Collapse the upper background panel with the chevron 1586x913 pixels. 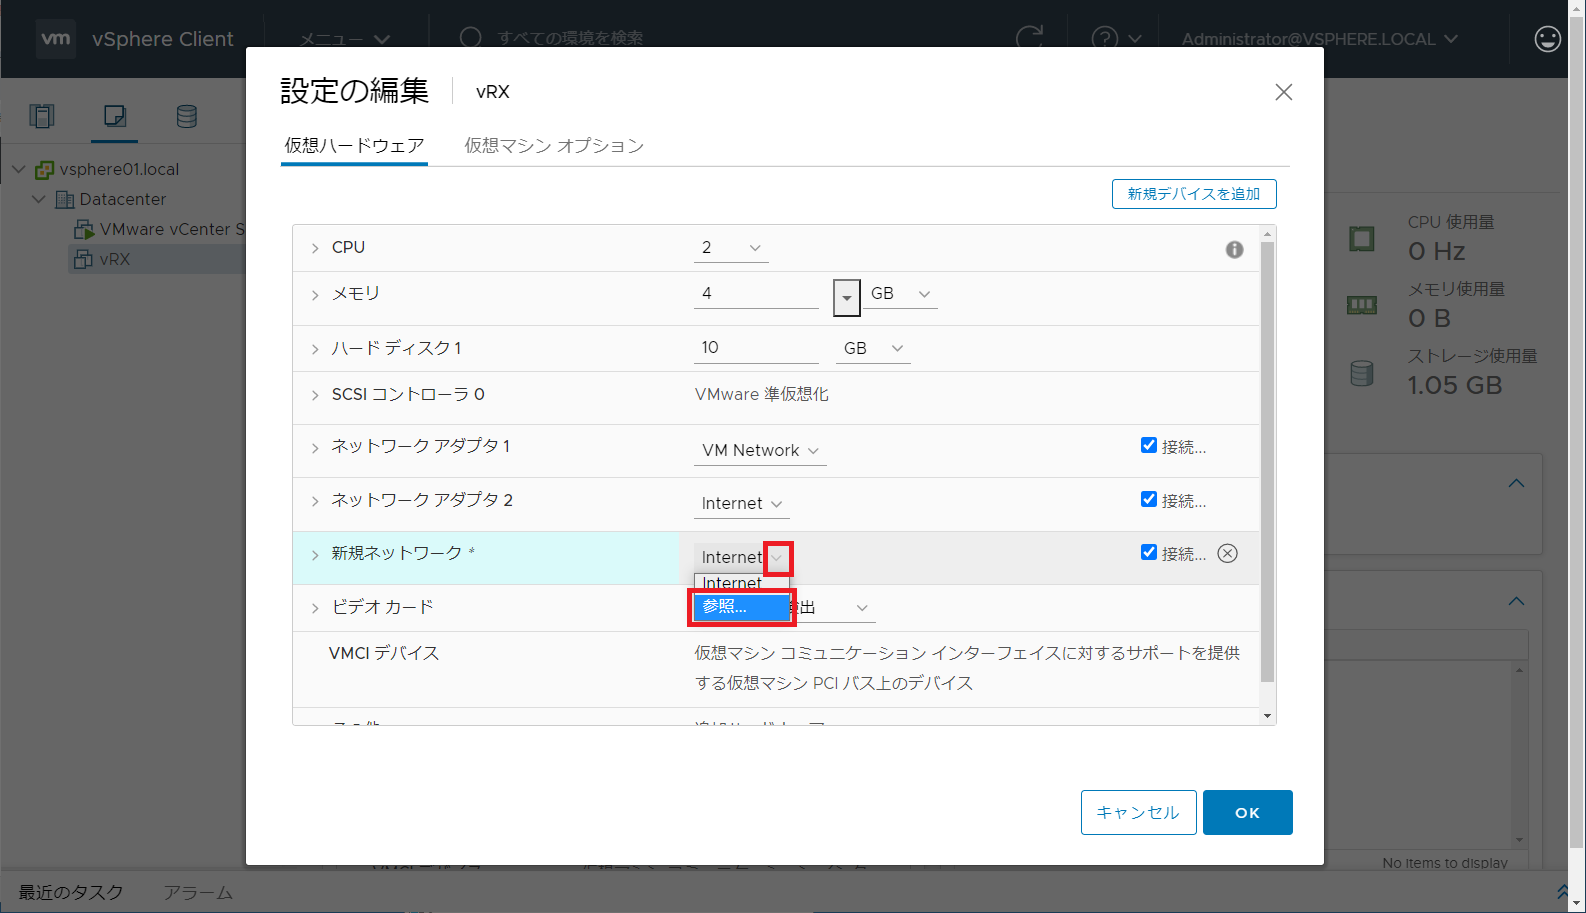(x=1516, y=484)
